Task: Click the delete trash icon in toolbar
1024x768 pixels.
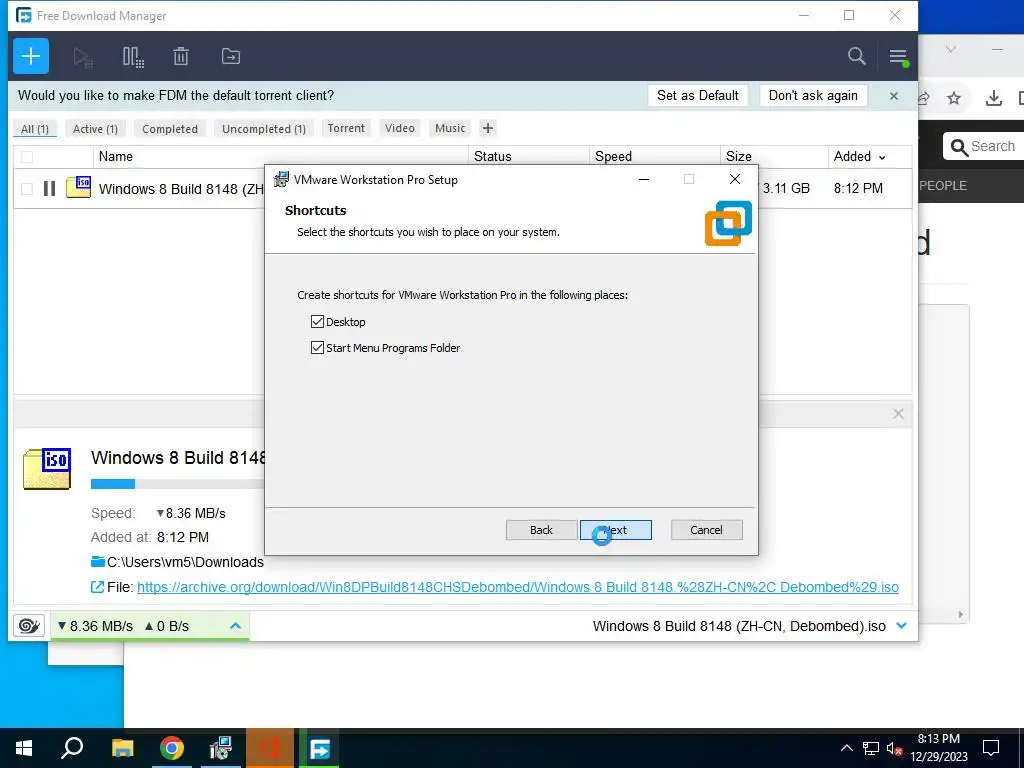Action: click(x=181, y=57)
